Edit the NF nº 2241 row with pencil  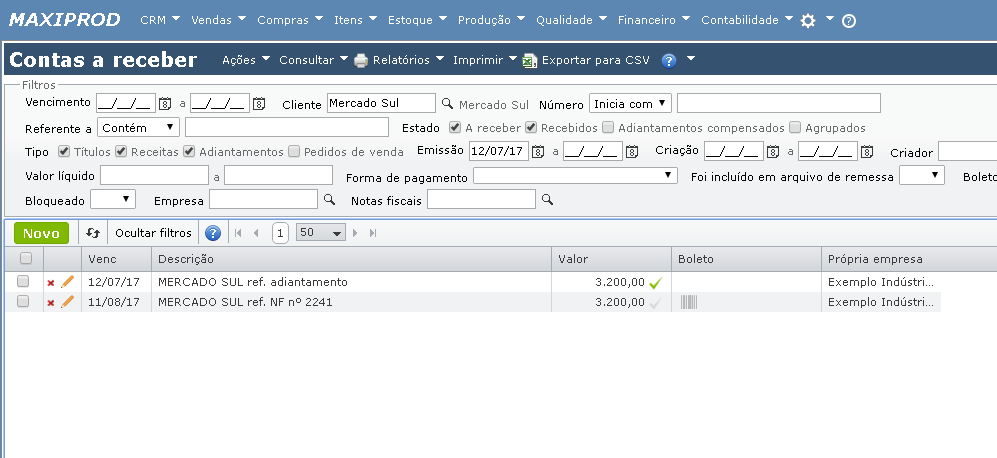(67, 302)
